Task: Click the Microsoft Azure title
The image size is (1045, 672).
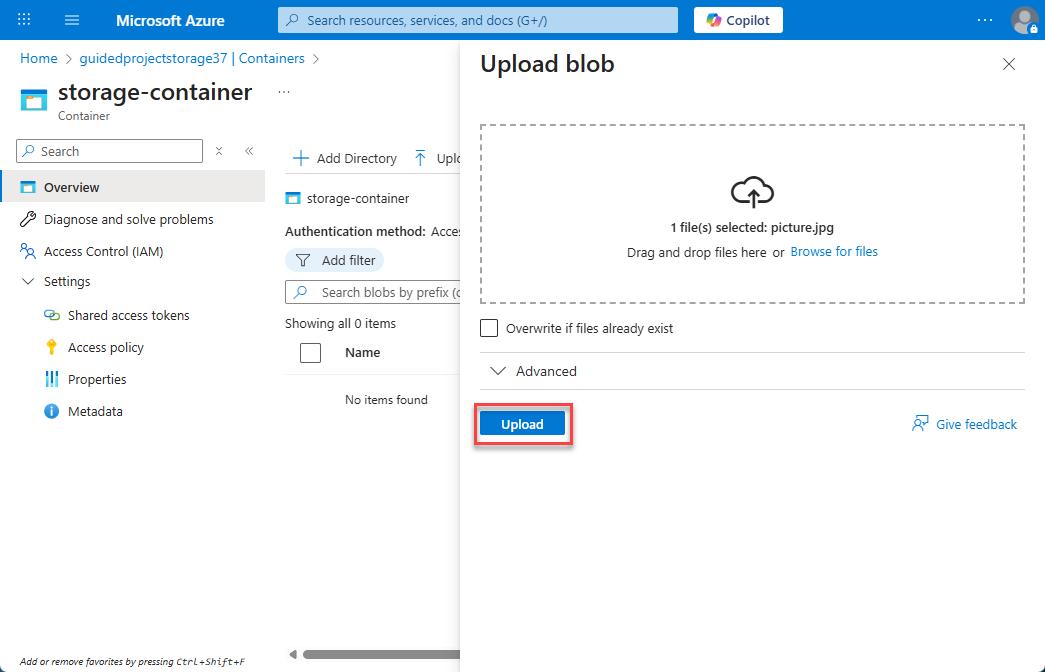Action: 170,20
